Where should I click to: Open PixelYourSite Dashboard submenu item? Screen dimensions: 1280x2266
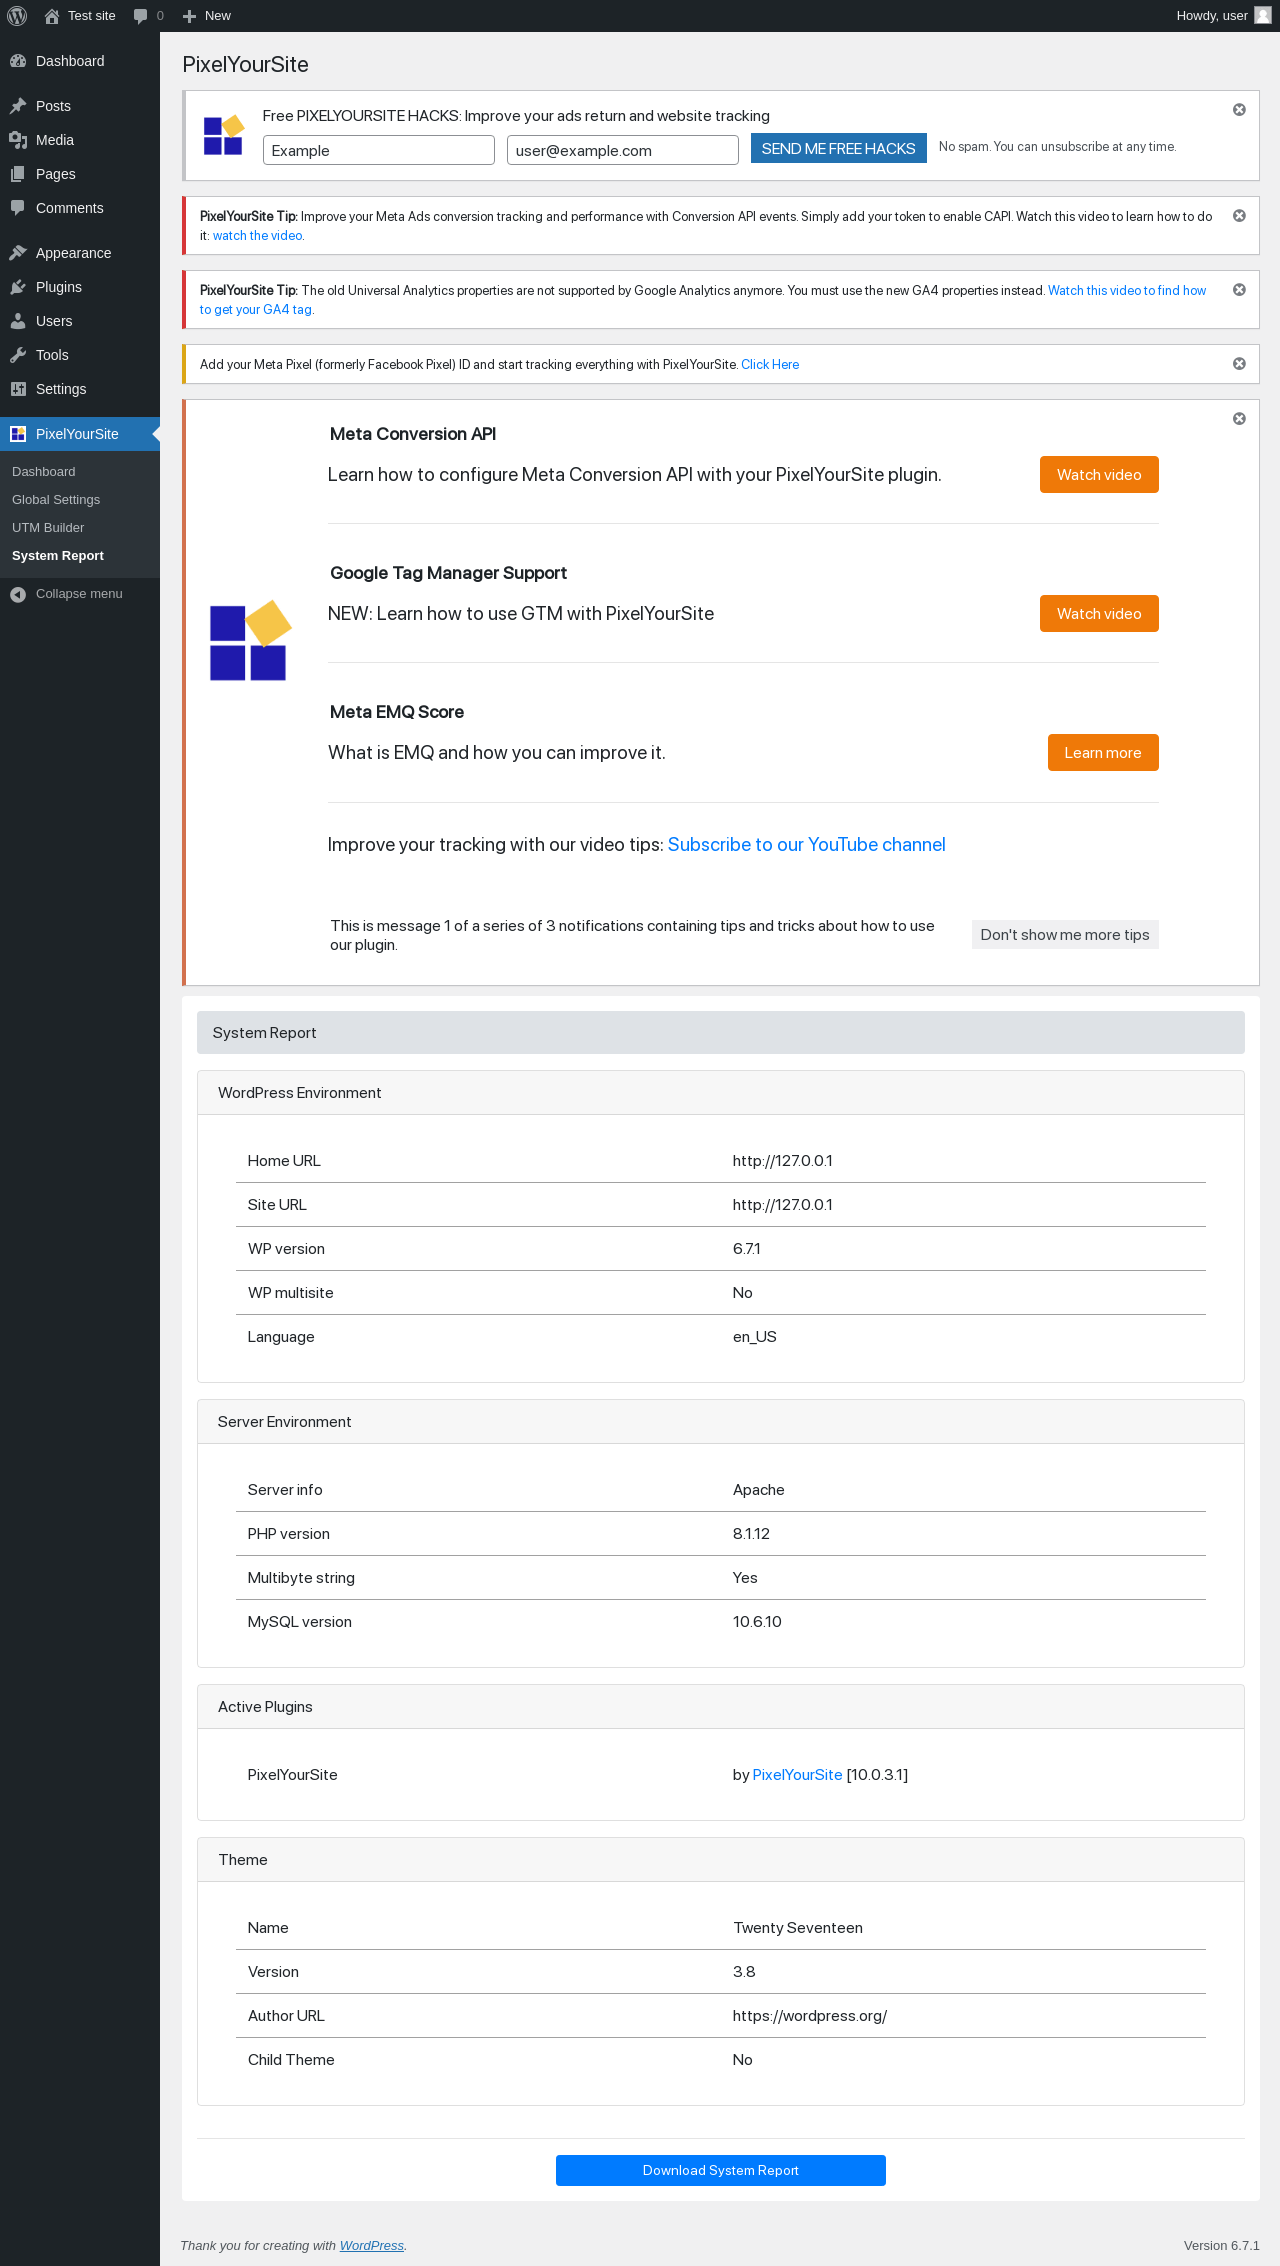point(44,472)
